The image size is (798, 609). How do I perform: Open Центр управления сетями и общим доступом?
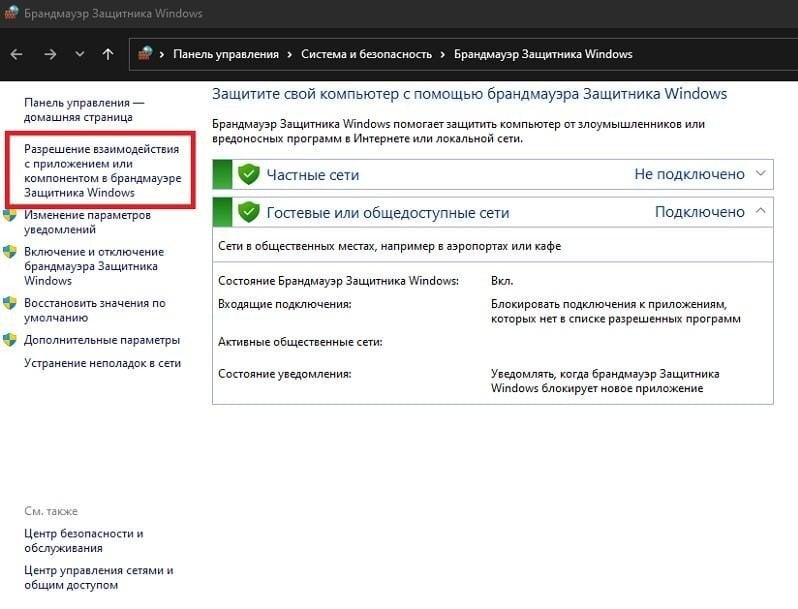[x=99, y=577]
